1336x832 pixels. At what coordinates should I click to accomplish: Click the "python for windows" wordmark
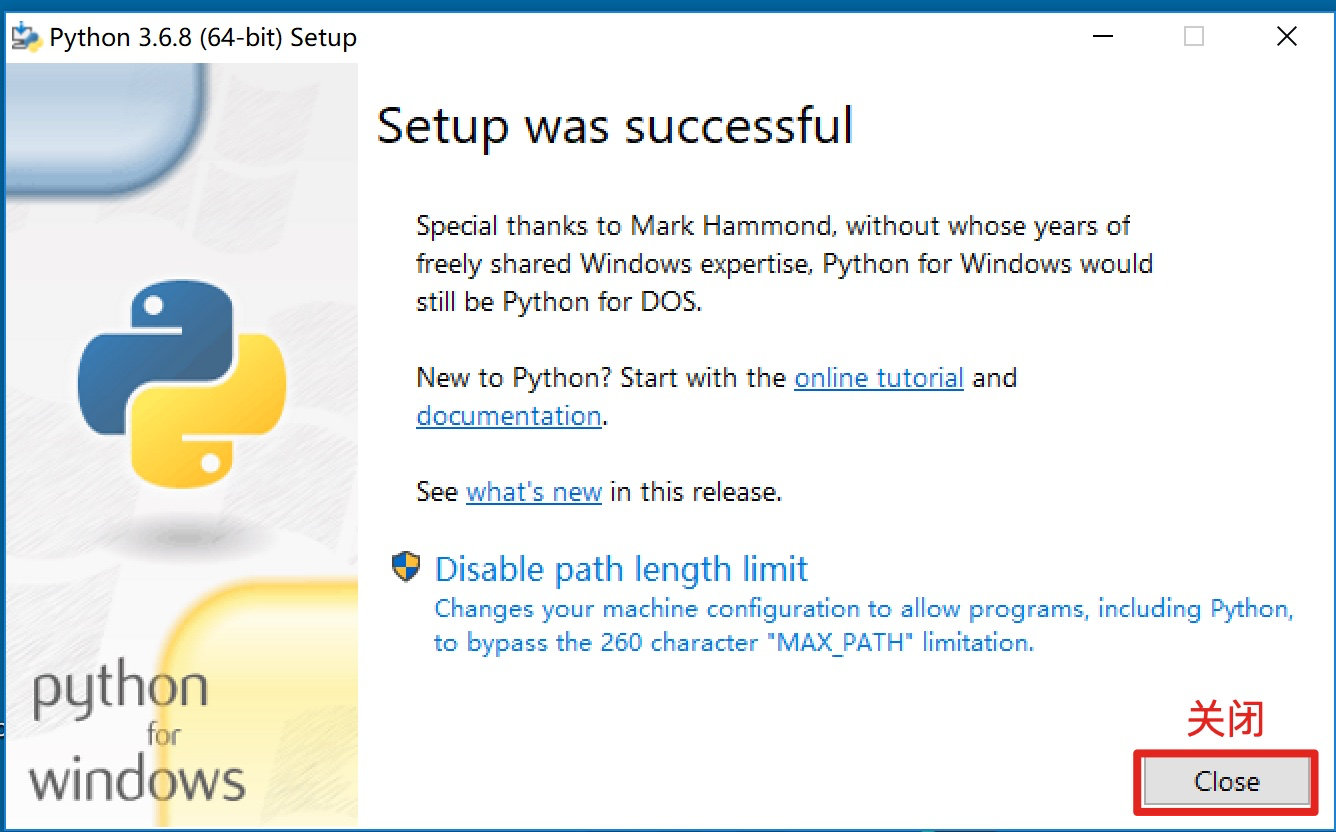tap(137, 736)
